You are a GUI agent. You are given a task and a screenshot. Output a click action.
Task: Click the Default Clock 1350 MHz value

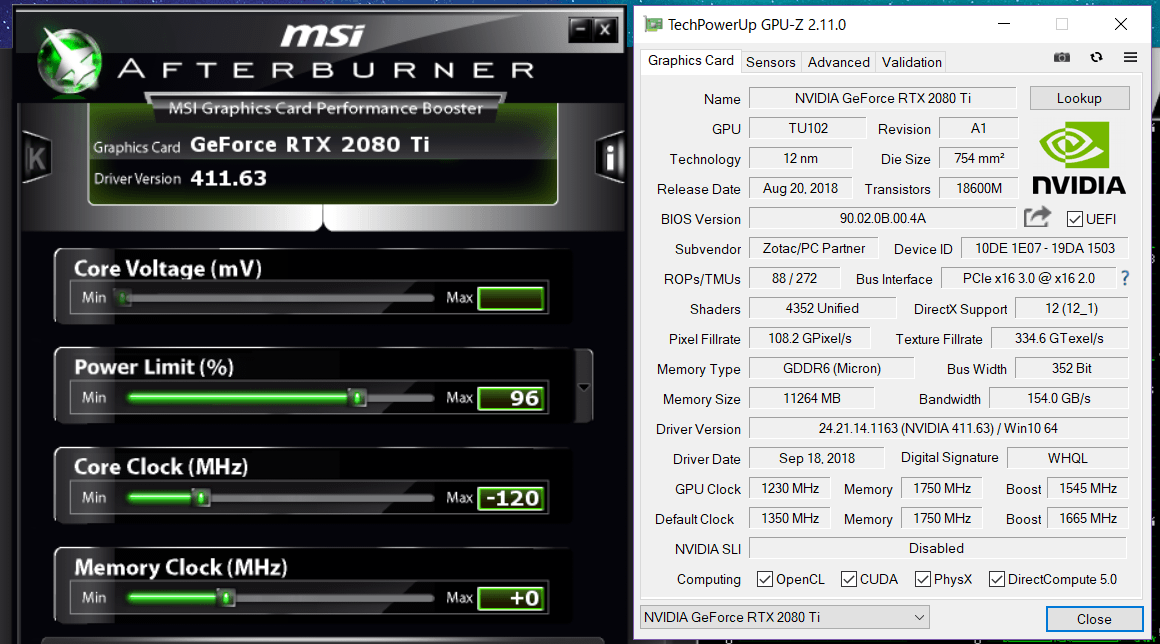click(789, 519)
